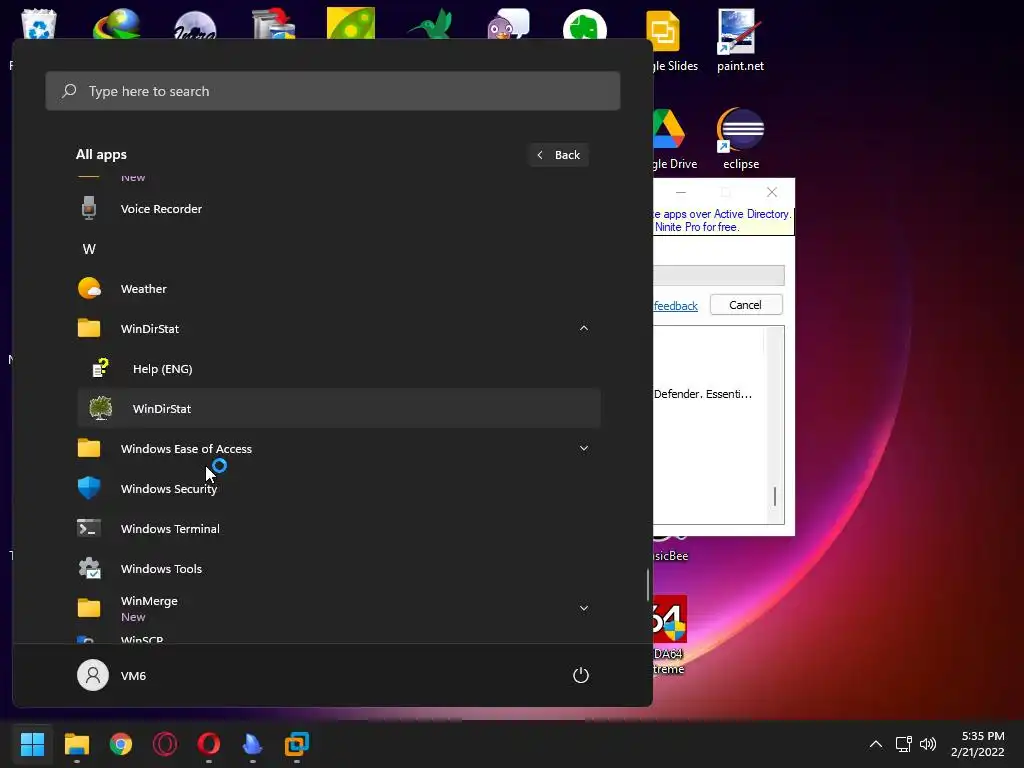Open the Weather app icon
The height and width of the screenshot is (768, 1024).
click(89, 288)
